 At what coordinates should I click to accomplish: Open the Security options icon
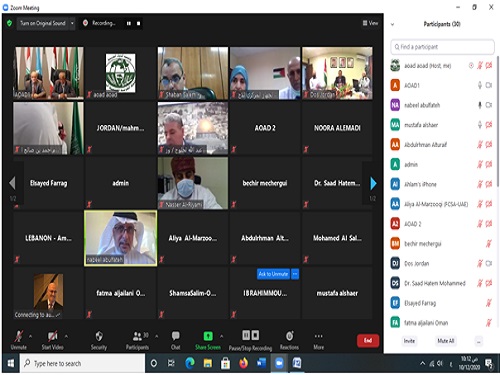click(99, 336)
